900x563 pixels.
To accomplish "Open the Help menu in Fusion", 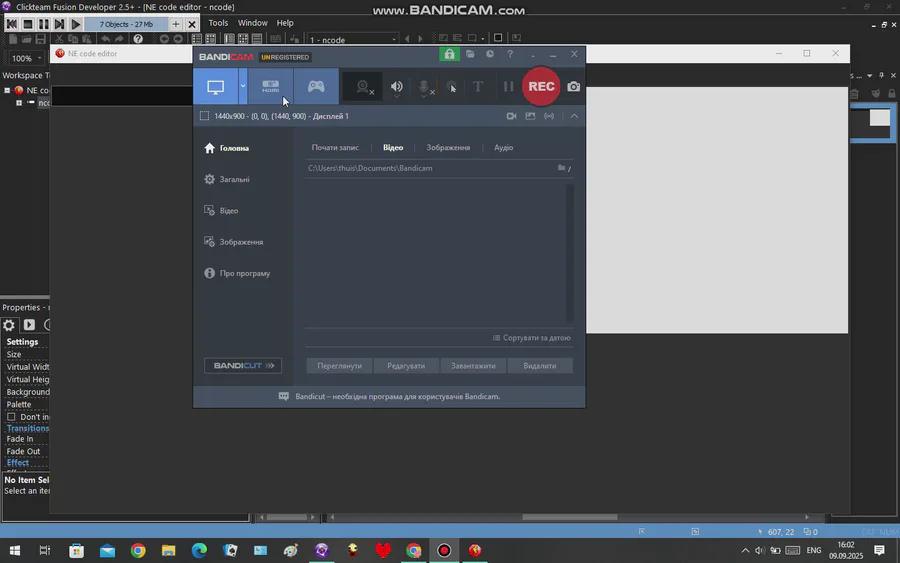I will tap(285, 23).
